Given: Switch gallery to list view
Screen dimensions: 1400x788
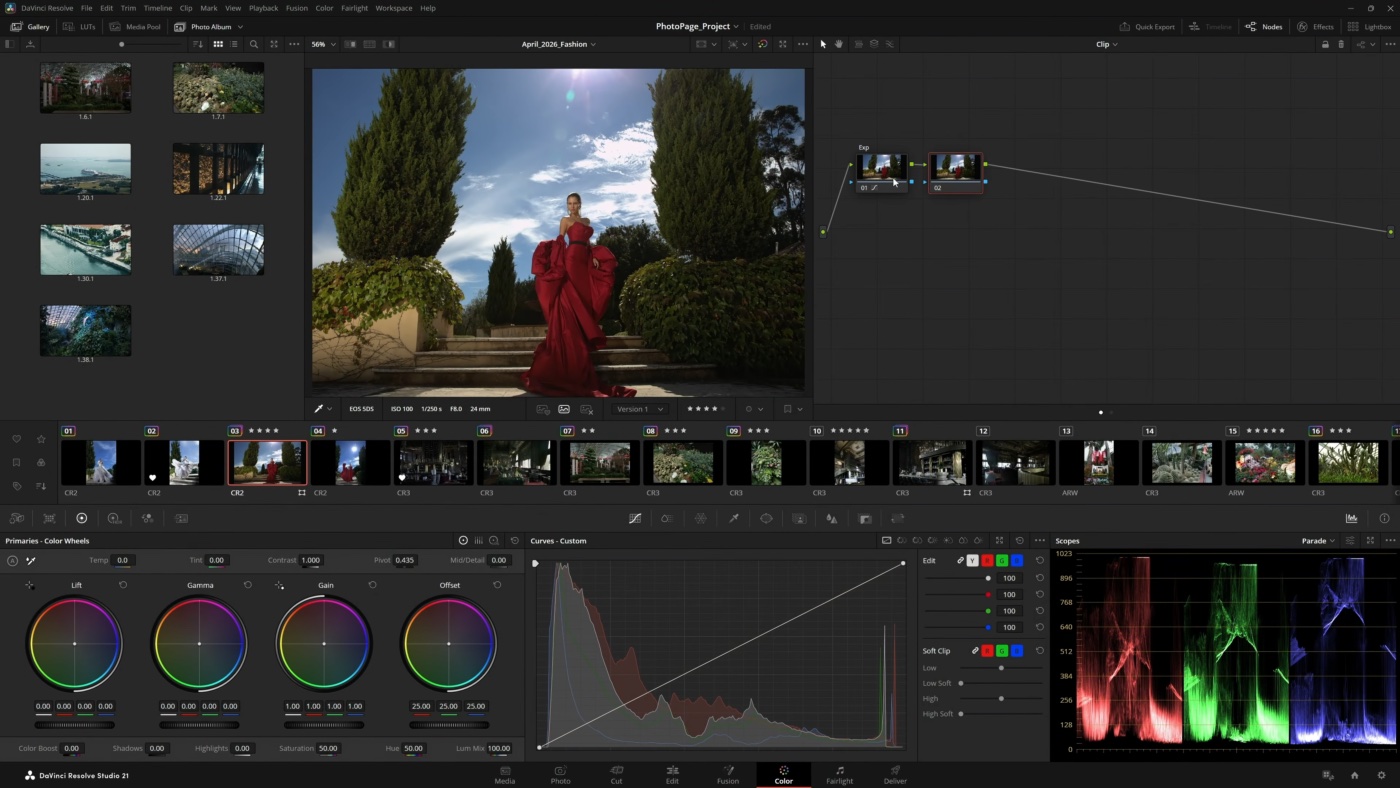Looking at the screenshot, I should 234,44.
